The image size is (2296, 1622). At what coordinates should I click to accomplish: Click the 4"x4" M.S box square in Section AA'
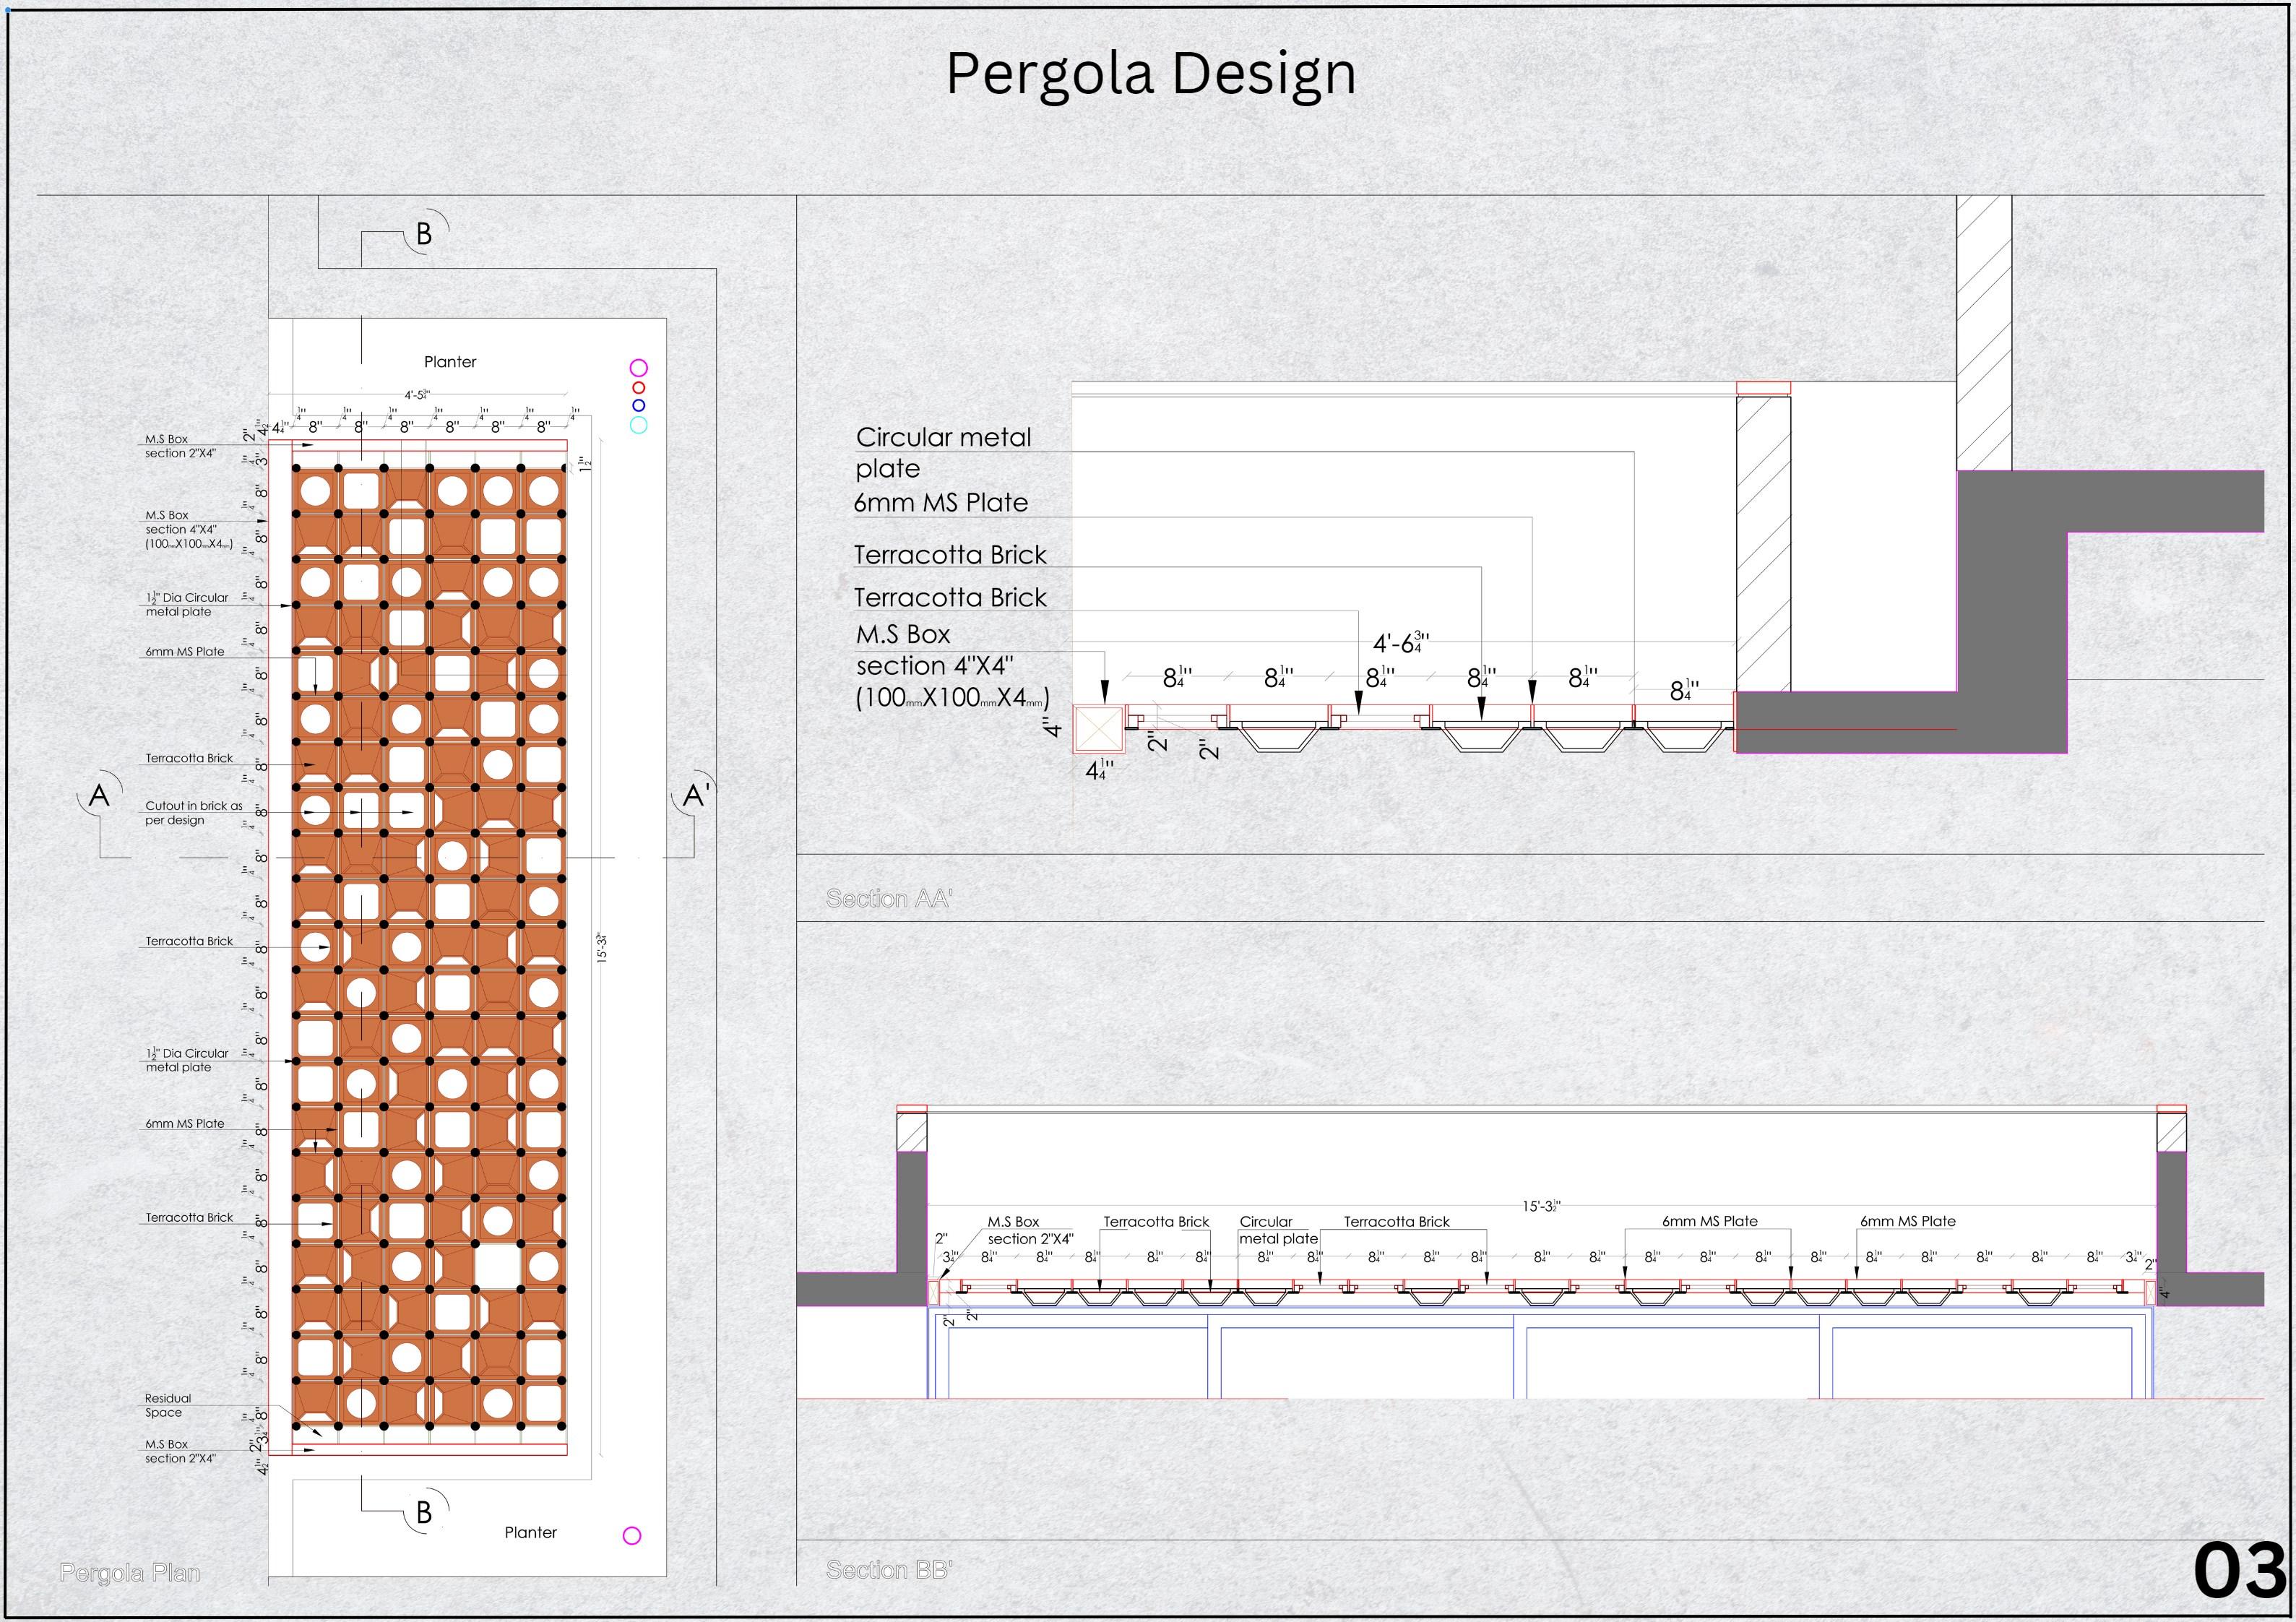tap(1099, 729)
